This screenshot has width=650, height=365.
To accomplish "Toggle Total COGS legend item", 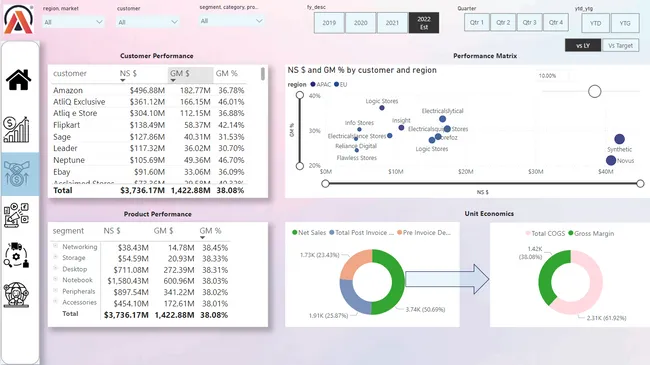I will coord(545,234).
